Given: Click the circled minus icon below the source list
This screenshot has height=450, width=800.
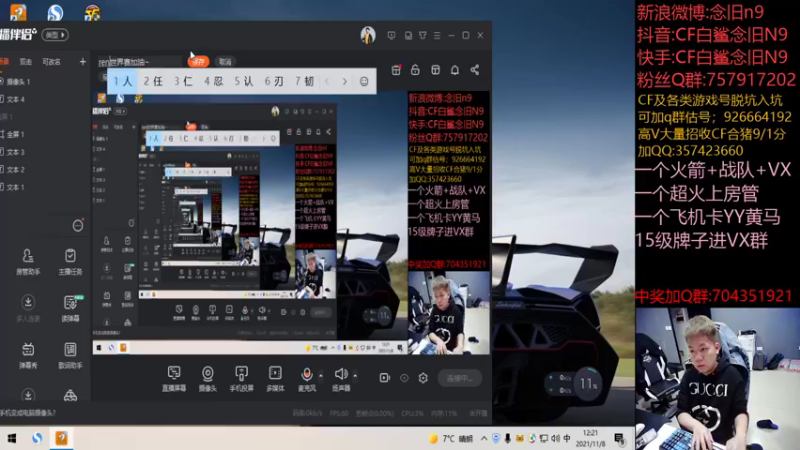Looking at the screenshot, I should pyautogui.click(x=78, y=226).
